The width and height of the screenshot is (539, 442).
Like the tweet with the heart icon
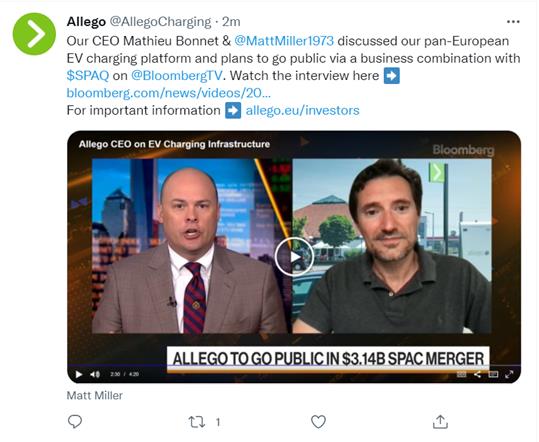point(318,421)
